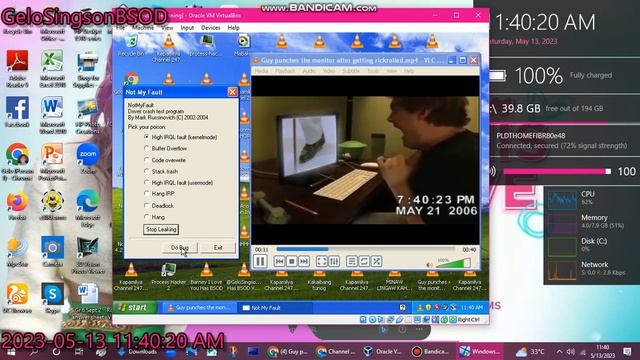Select Hang IRP radio option
The image size is (640, 360).
[x=147, y=193]
